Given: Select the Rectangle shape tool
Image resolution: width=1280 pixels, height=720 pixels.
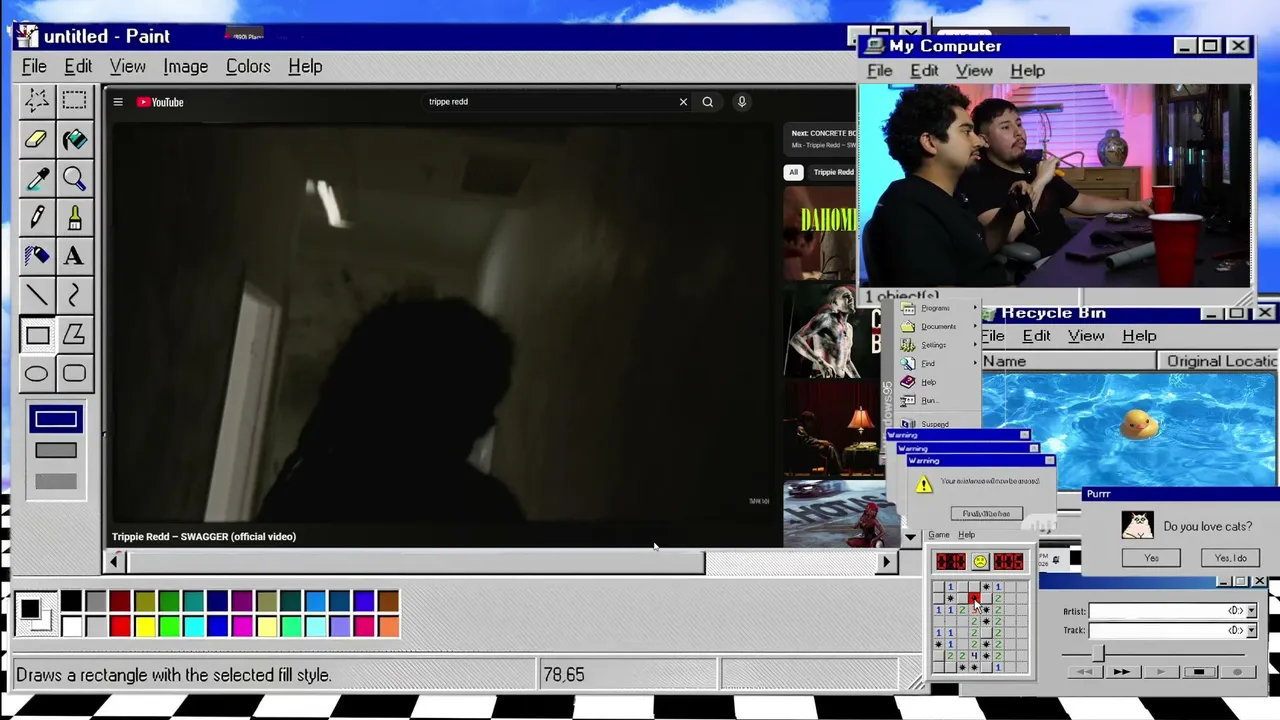Looking at the screenshot, I should [x=37, y=334].
